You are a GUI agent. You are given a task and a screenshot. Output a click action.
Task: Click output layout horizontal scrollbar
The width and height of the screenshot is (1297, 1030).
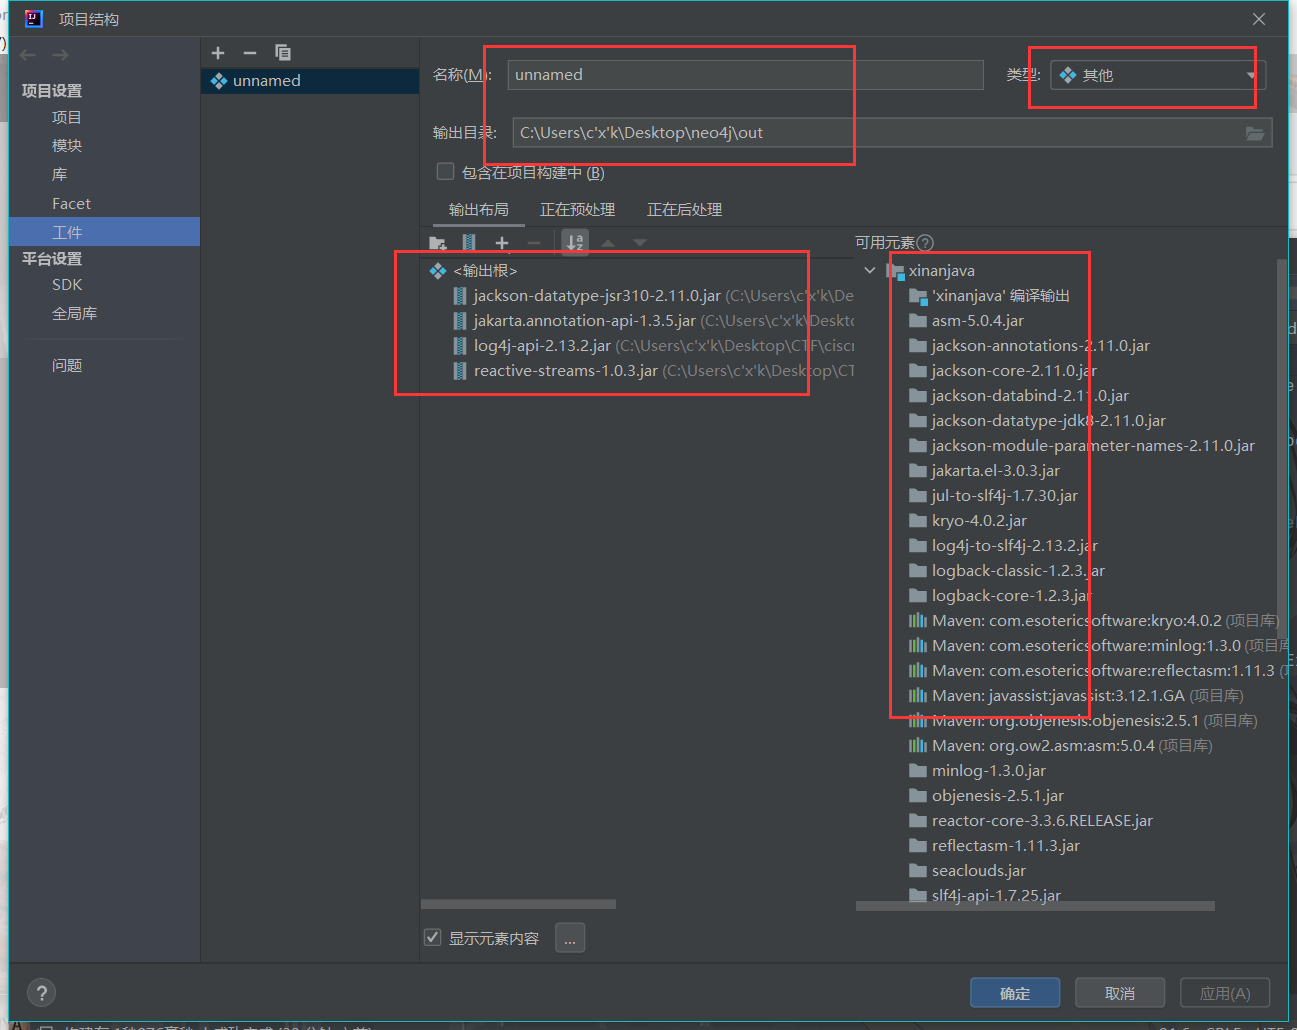[x=518, y=904]
